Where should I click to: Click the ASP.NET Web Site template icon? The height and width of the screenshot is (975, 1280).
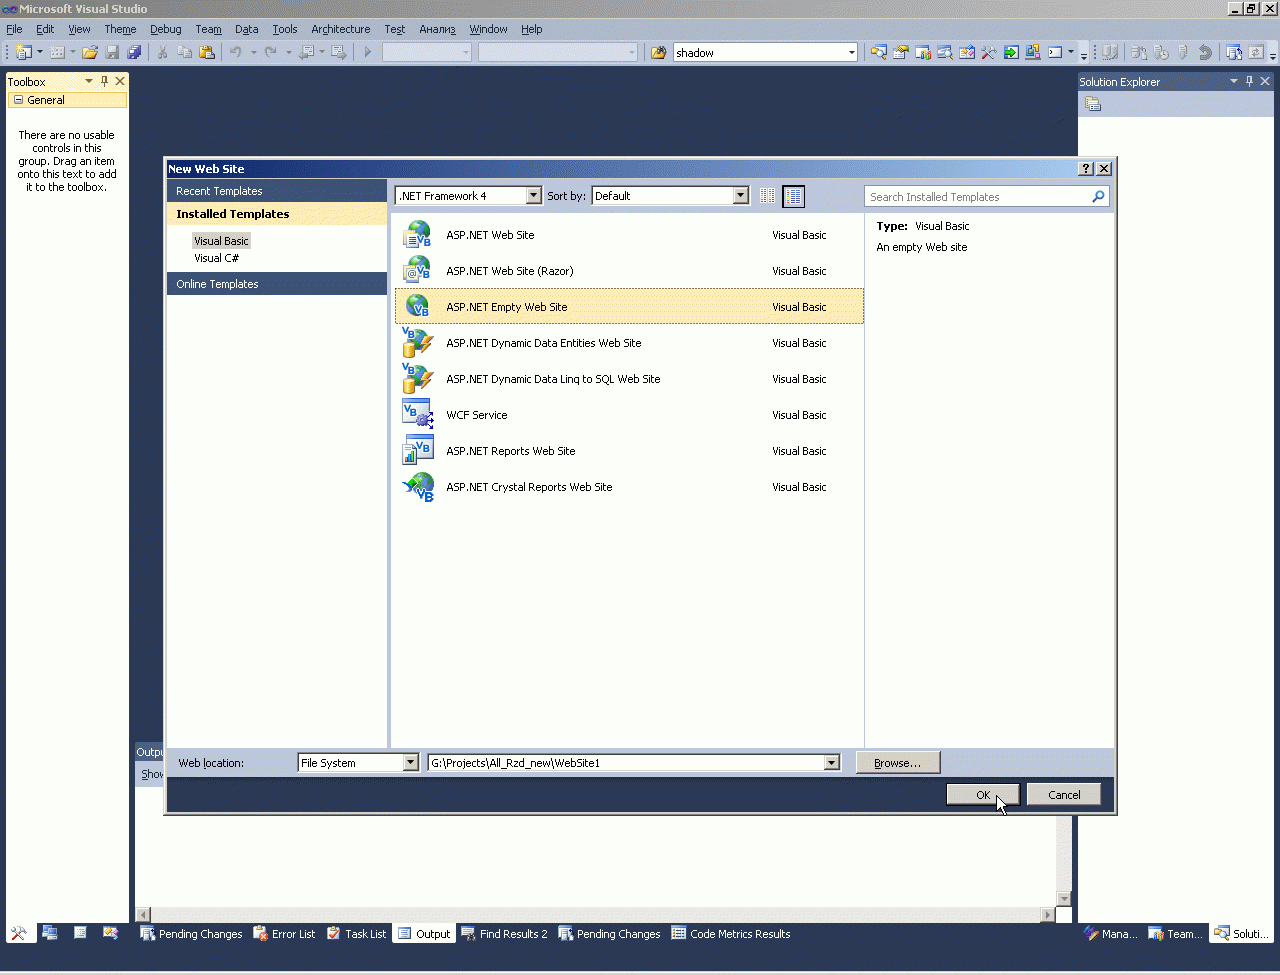coord(417,235)
